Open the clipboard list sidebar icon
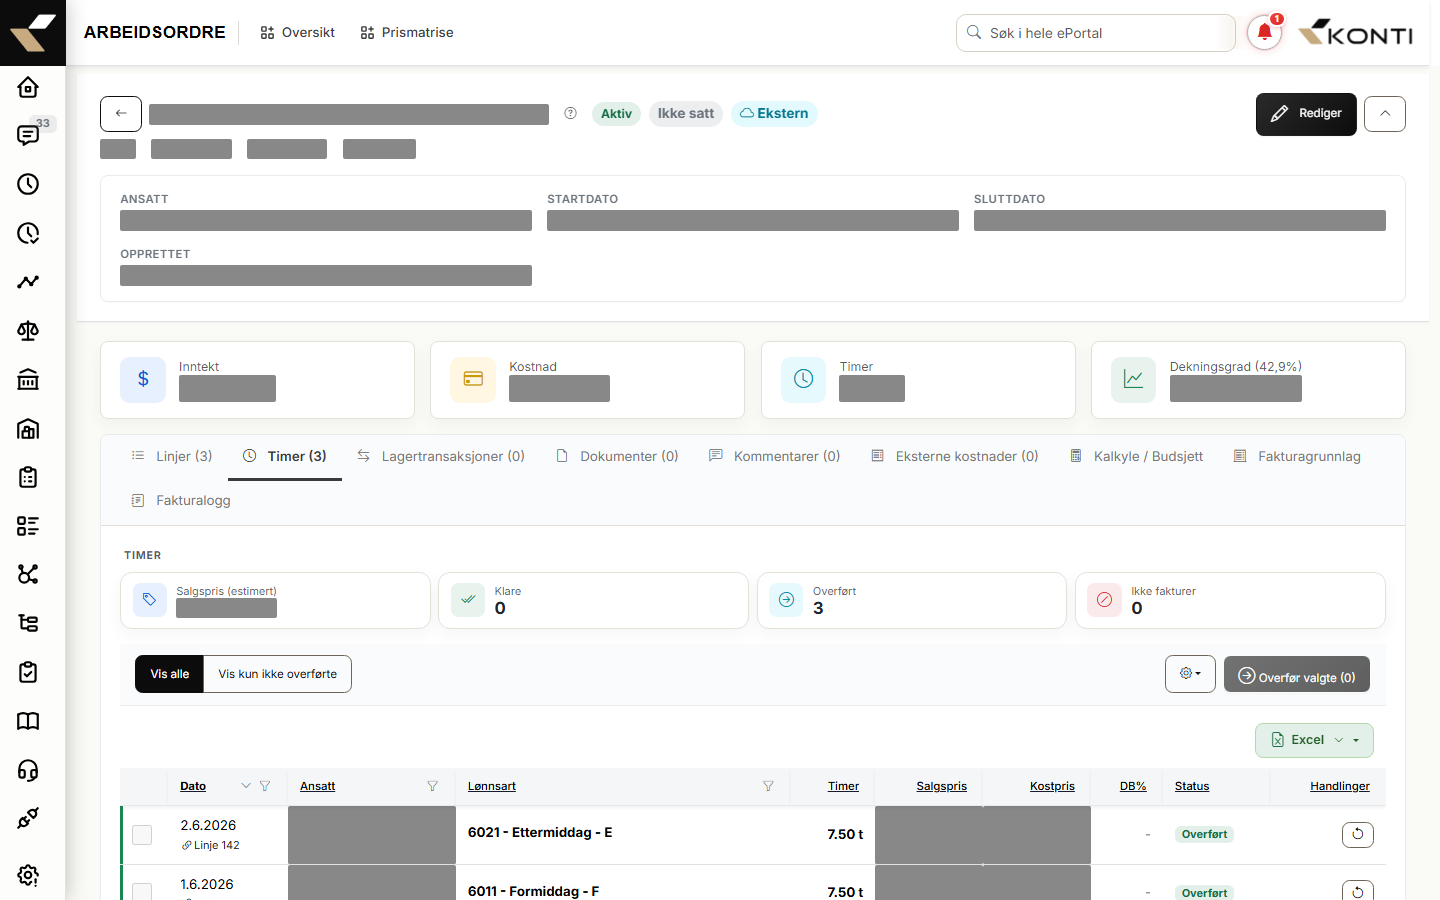This screenshot has width=1440, height=900. pyautogui.click(x=28, y=477)
